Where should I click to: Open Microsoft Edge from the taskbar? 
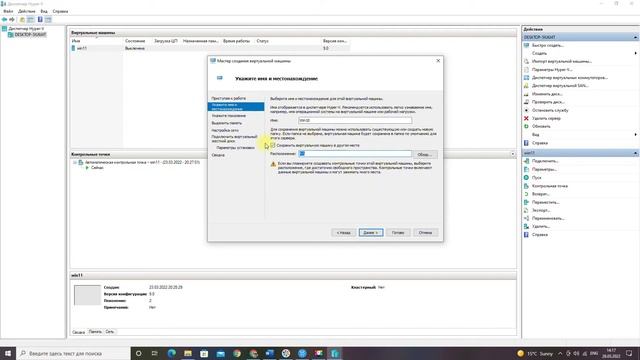point(171,353)
